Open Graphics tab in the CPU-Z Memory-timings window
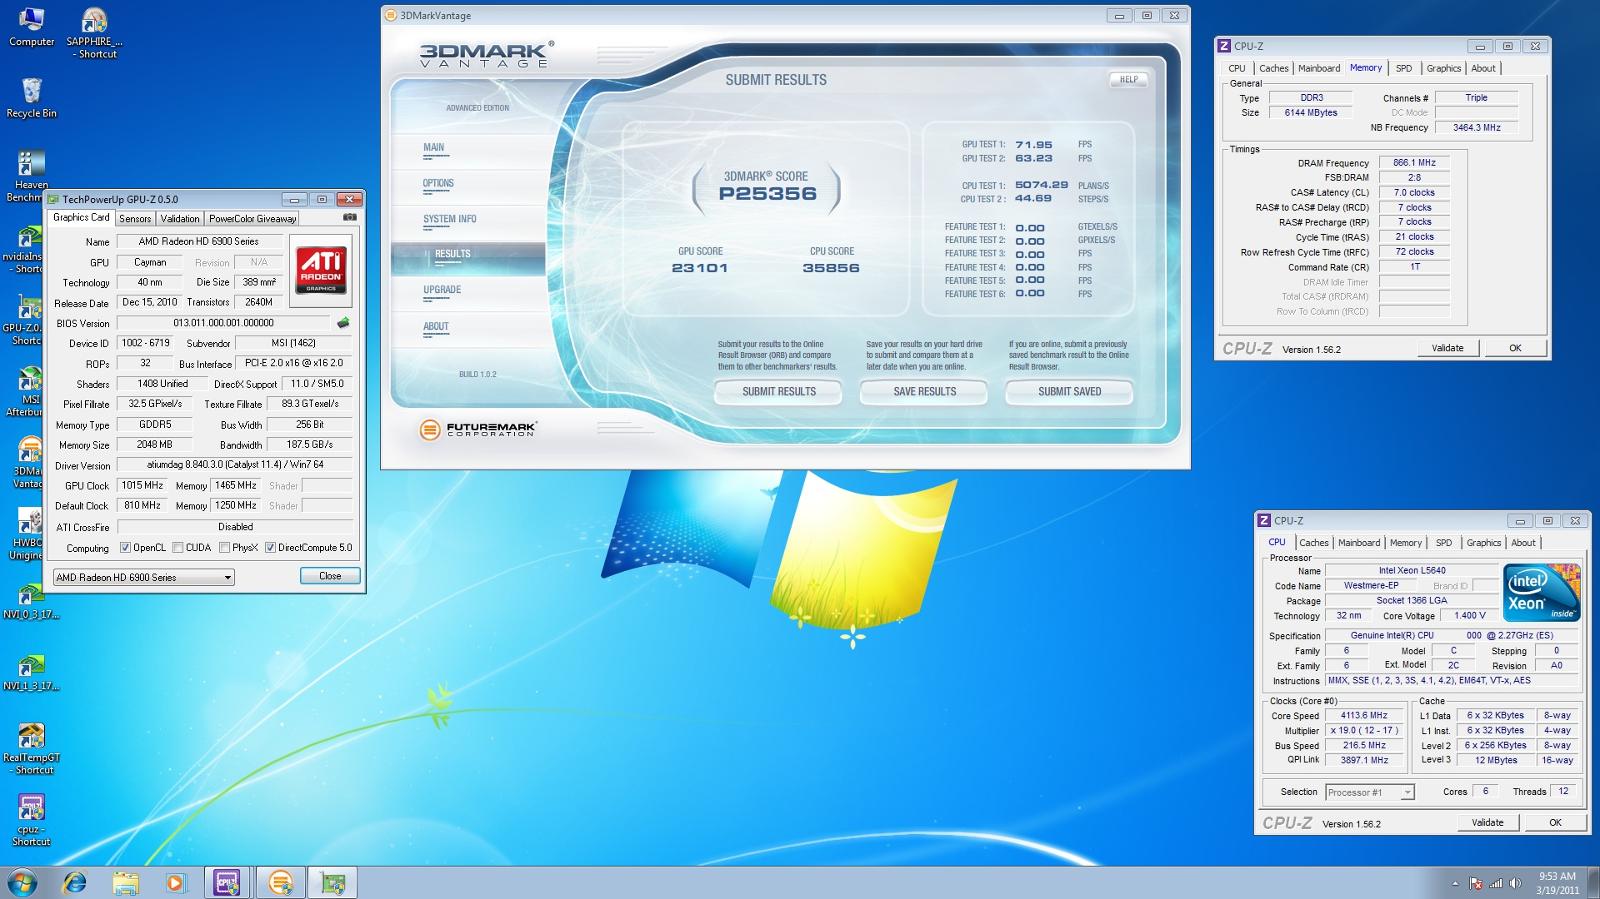The height and width of the screenshot is (899, 1600). (1443, 69)
